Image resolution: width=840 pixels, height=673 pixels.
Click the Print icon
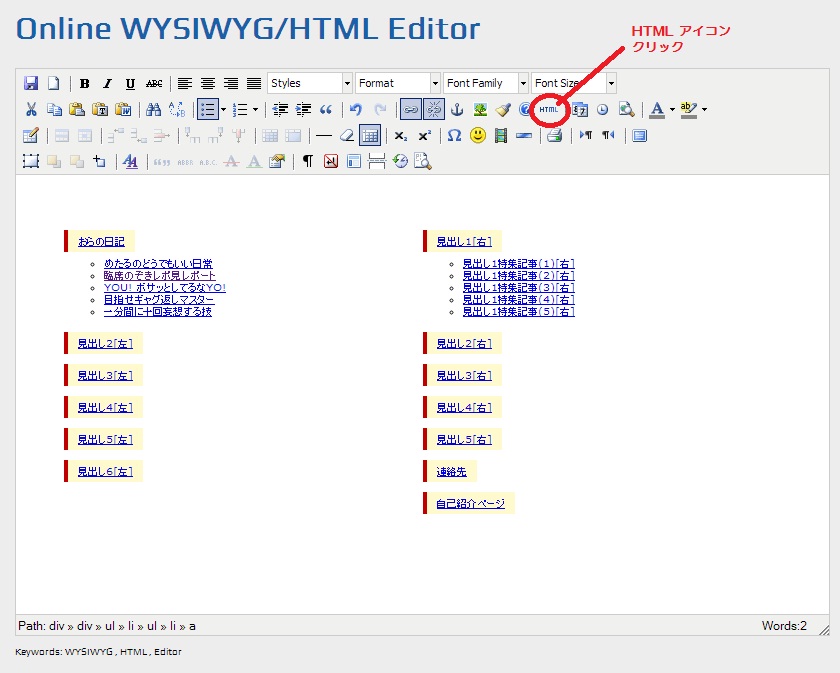554,135
